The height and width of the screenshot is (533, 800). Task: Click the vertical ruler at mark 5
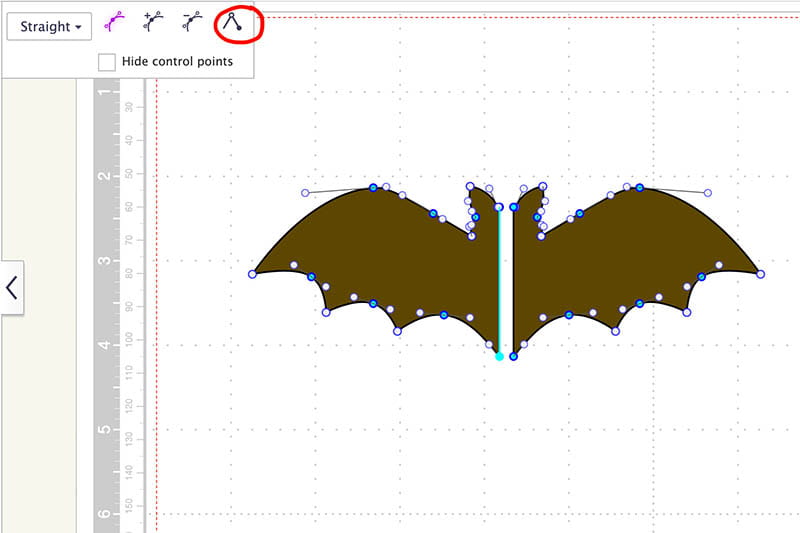pos(105,429)
